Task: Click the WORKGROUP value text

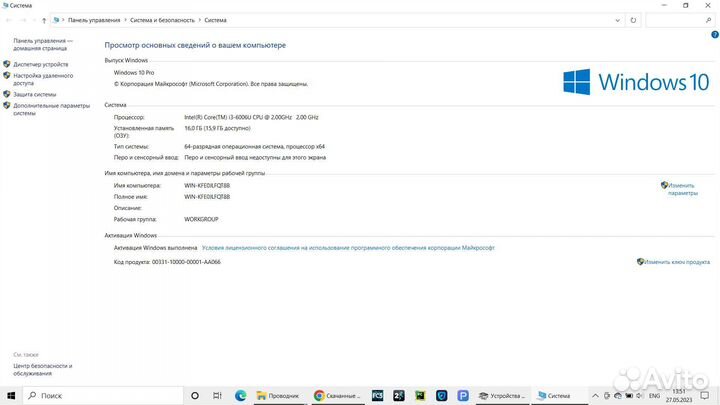Action: click(201, 219)
